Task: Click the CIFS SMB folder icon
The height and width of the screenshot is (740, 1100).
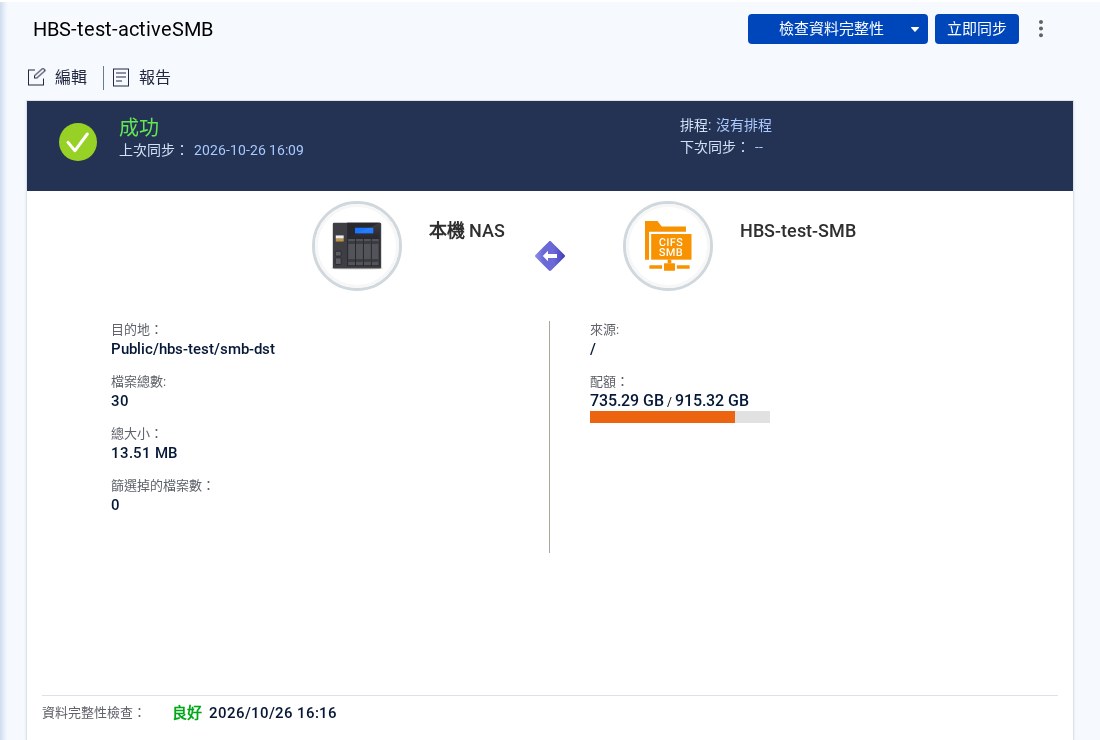Action: pyautogui.click(x=668, y=245)
